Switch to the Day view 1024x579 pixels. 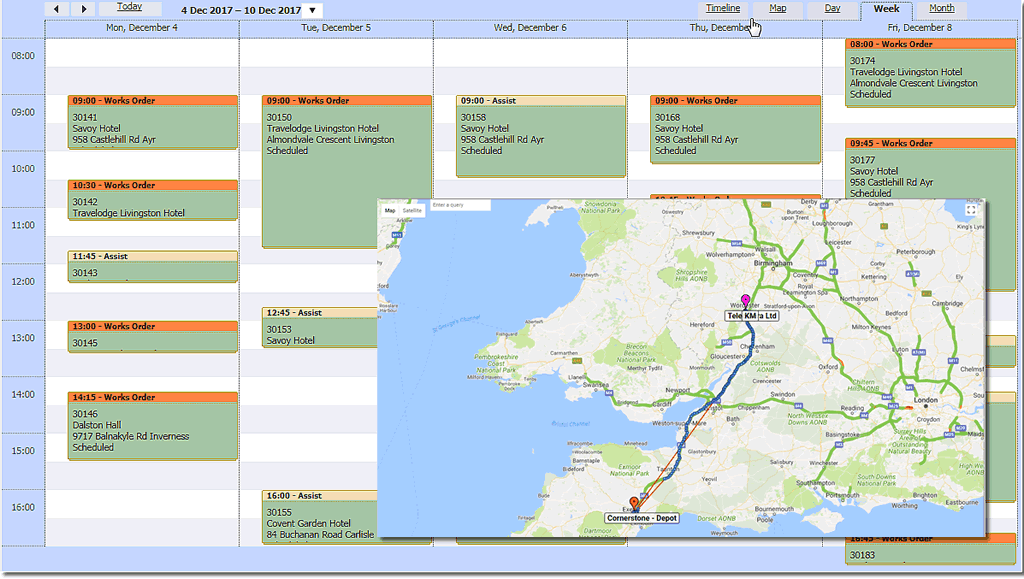(832, 8)
